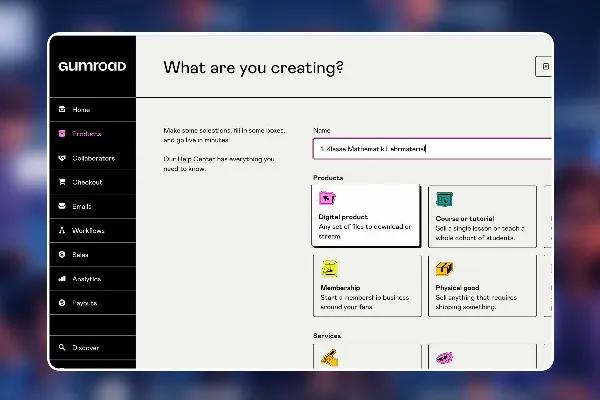The height and width of the screenshot is (400, 600).
Task: Open Analytics in the sidebar
Action: tap(93, 279)
